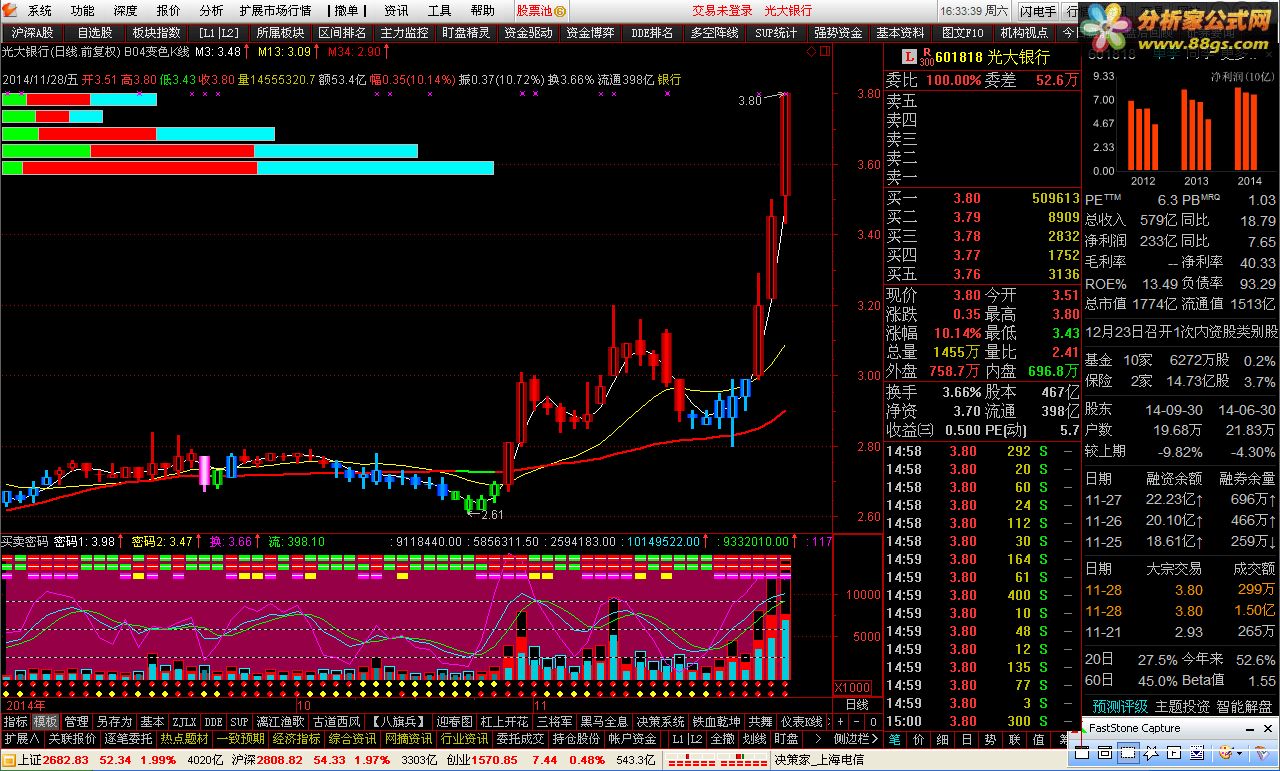1280x771 pixels.
Task: Select the 笔 tick tab
Action: pos(893,739)
